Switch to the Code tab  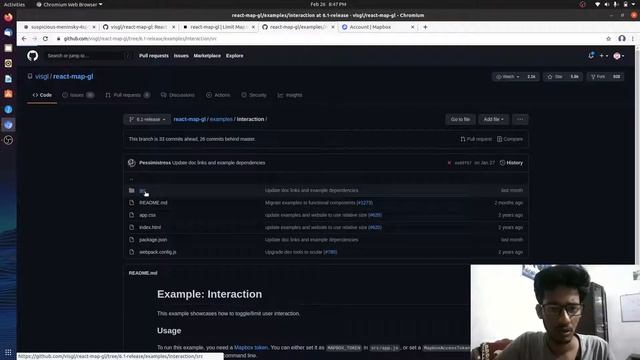coord(42,95)
